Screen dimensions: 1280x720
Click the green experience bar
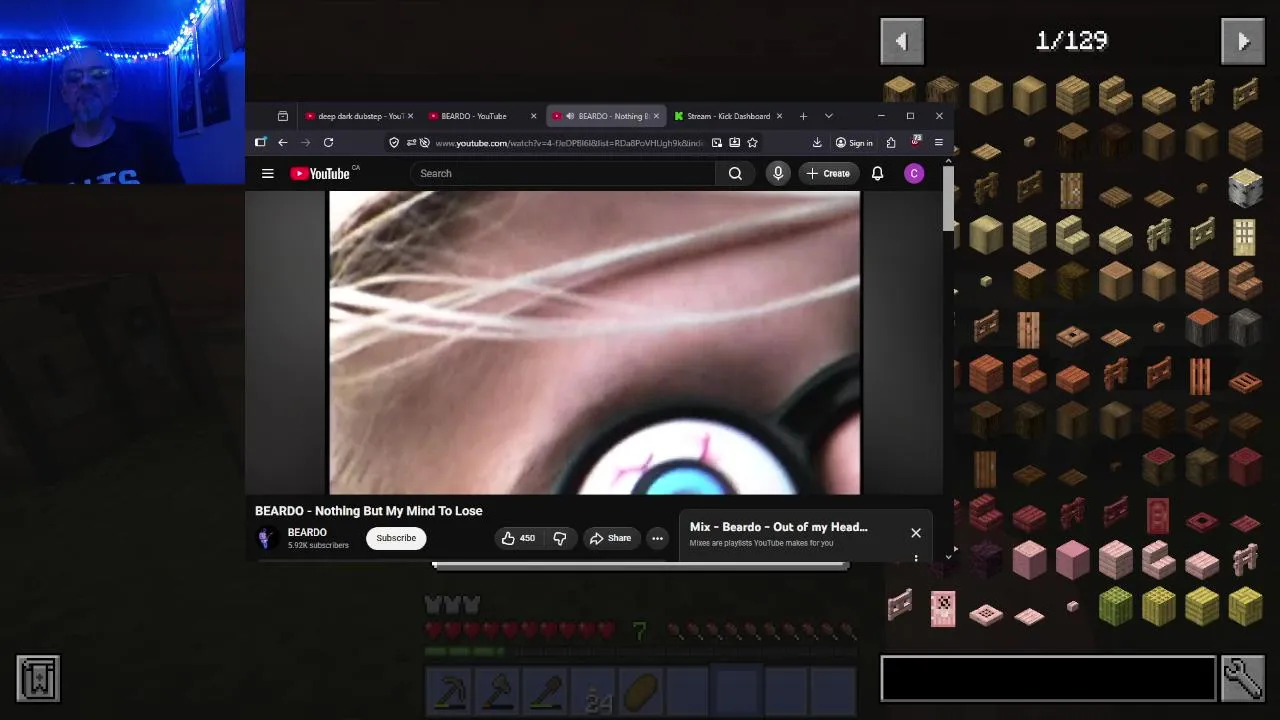click(x=640, y=650)
